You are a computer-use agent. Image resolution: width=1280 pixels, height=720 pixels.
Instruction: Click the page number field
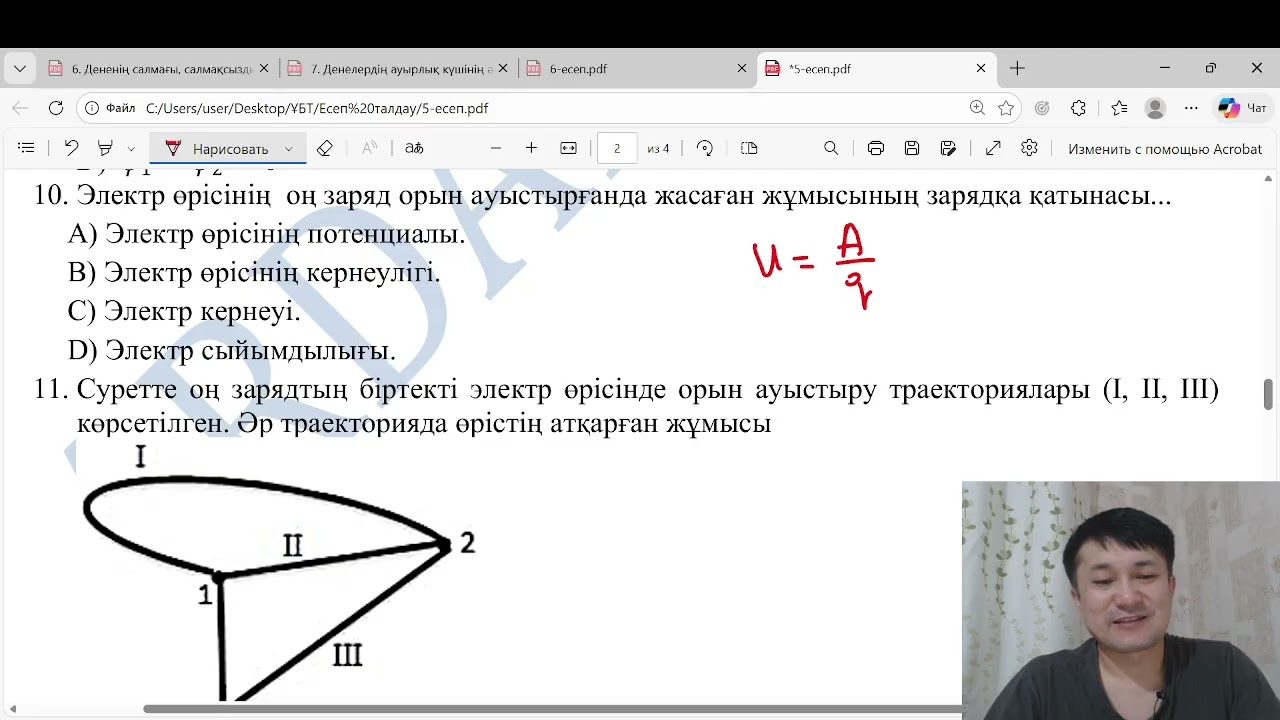(617, 148)
